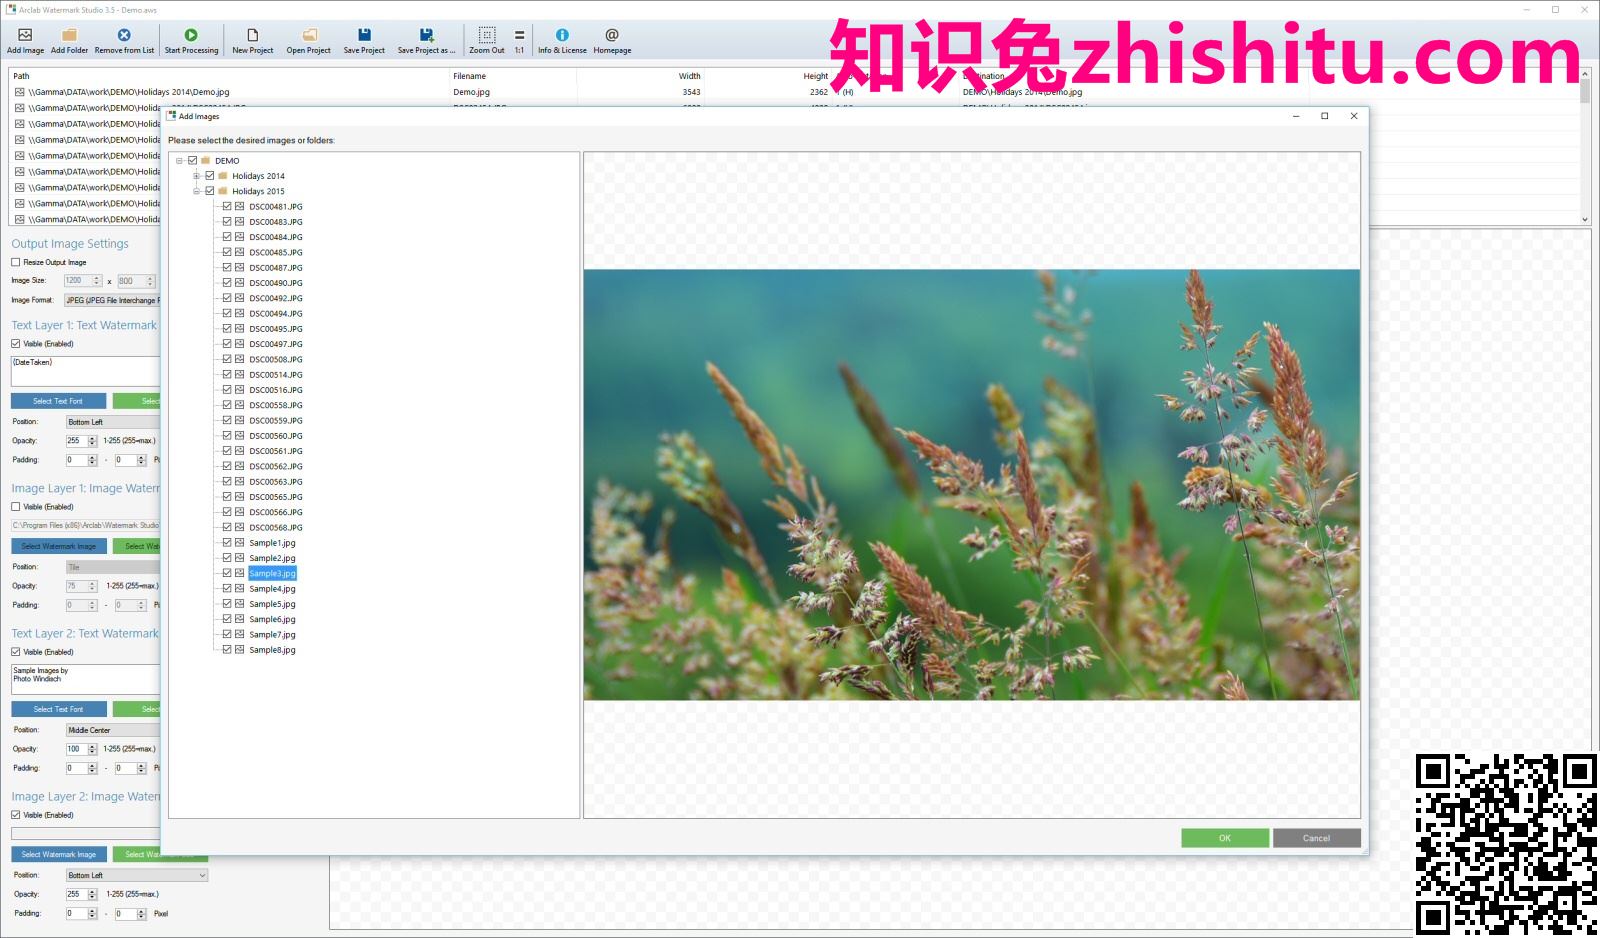Uncheck the Holidays 2015 folder checkbox
This screenshot has height=938, width=1600.
[210, 191]
